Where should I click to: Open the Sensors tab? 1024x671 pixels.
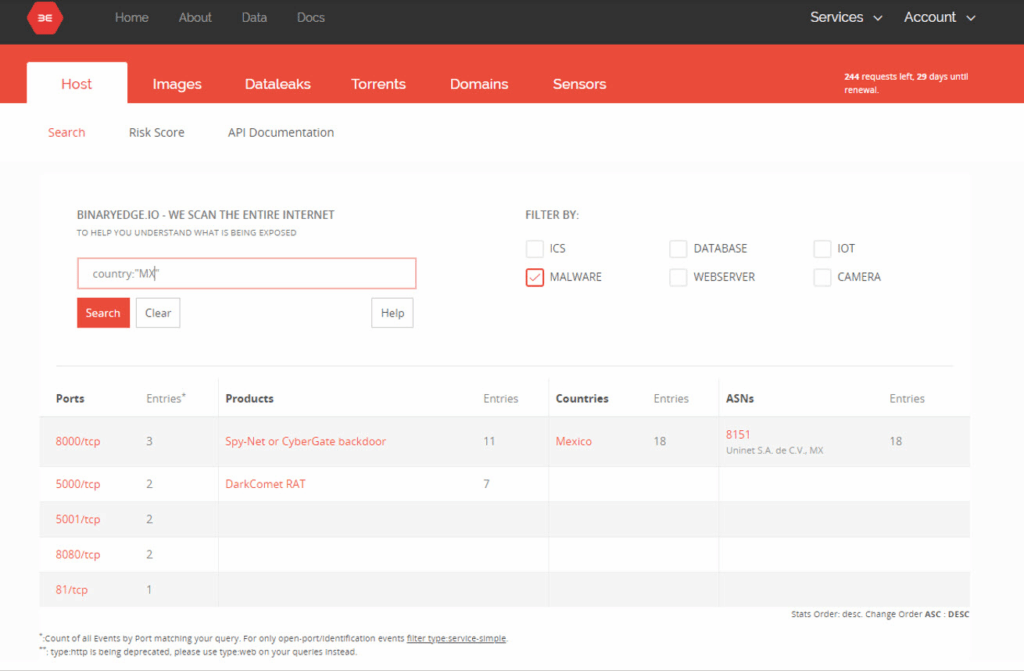(x=579, y=84)
